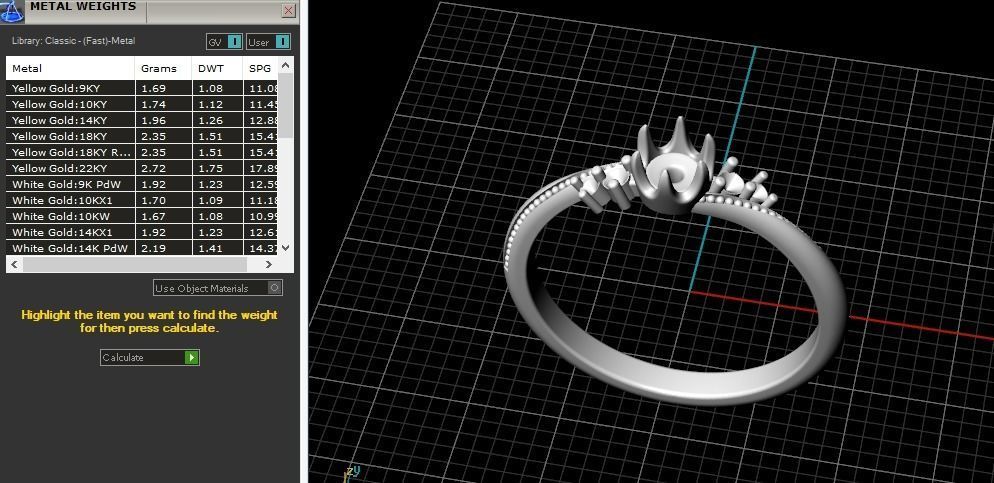Toggle the User library button
The width and height of the screenshot is (994, 483).
(268, 42)
